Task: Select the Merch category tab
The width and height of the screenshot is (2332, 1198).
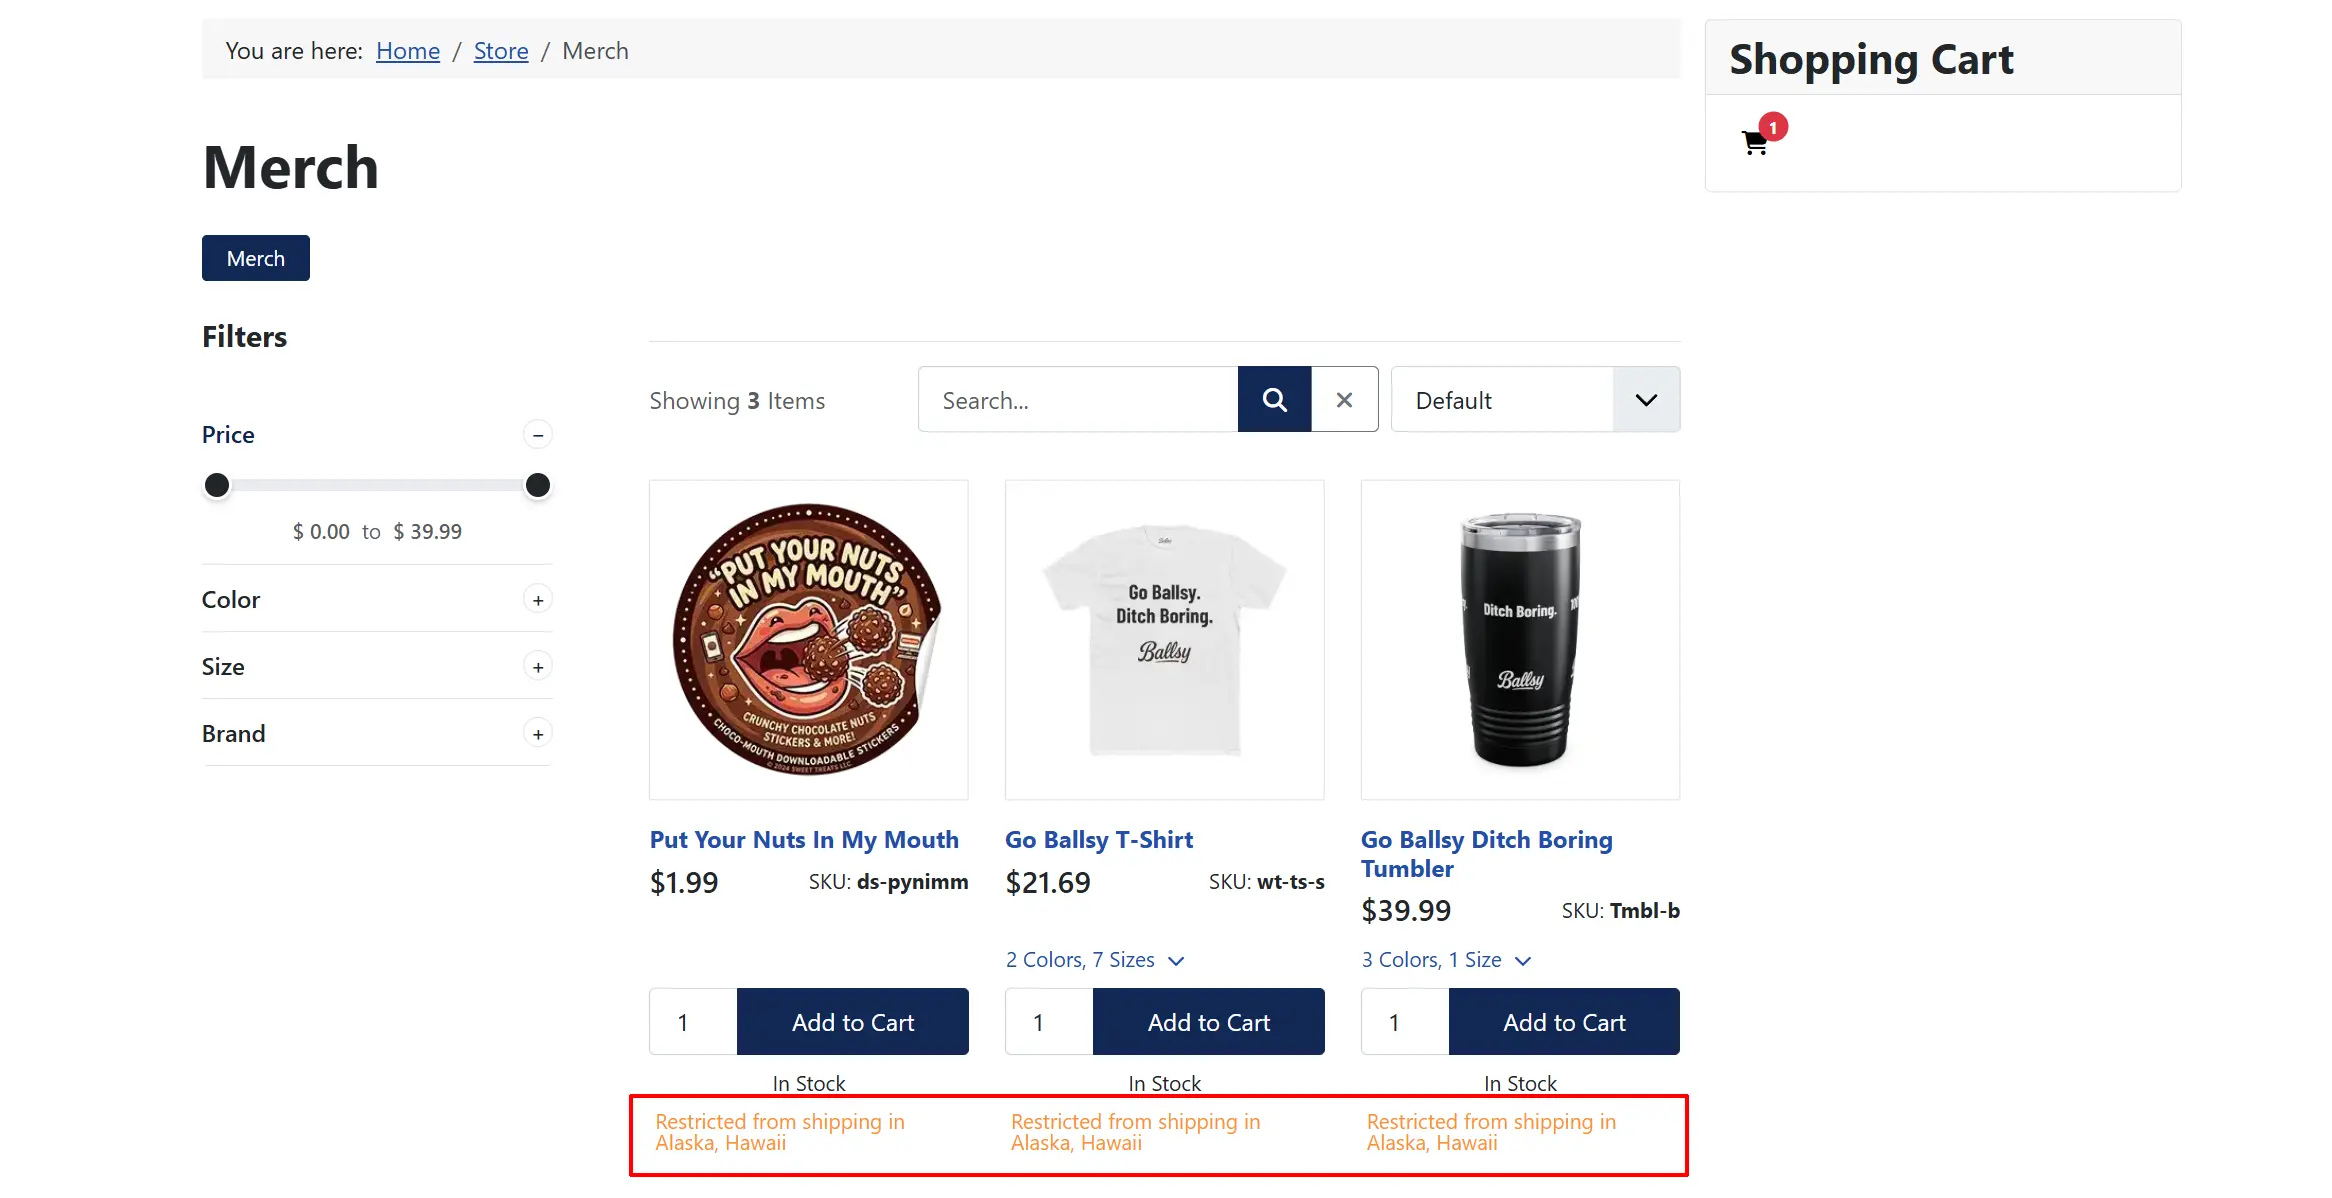Action: pos(256,258)
